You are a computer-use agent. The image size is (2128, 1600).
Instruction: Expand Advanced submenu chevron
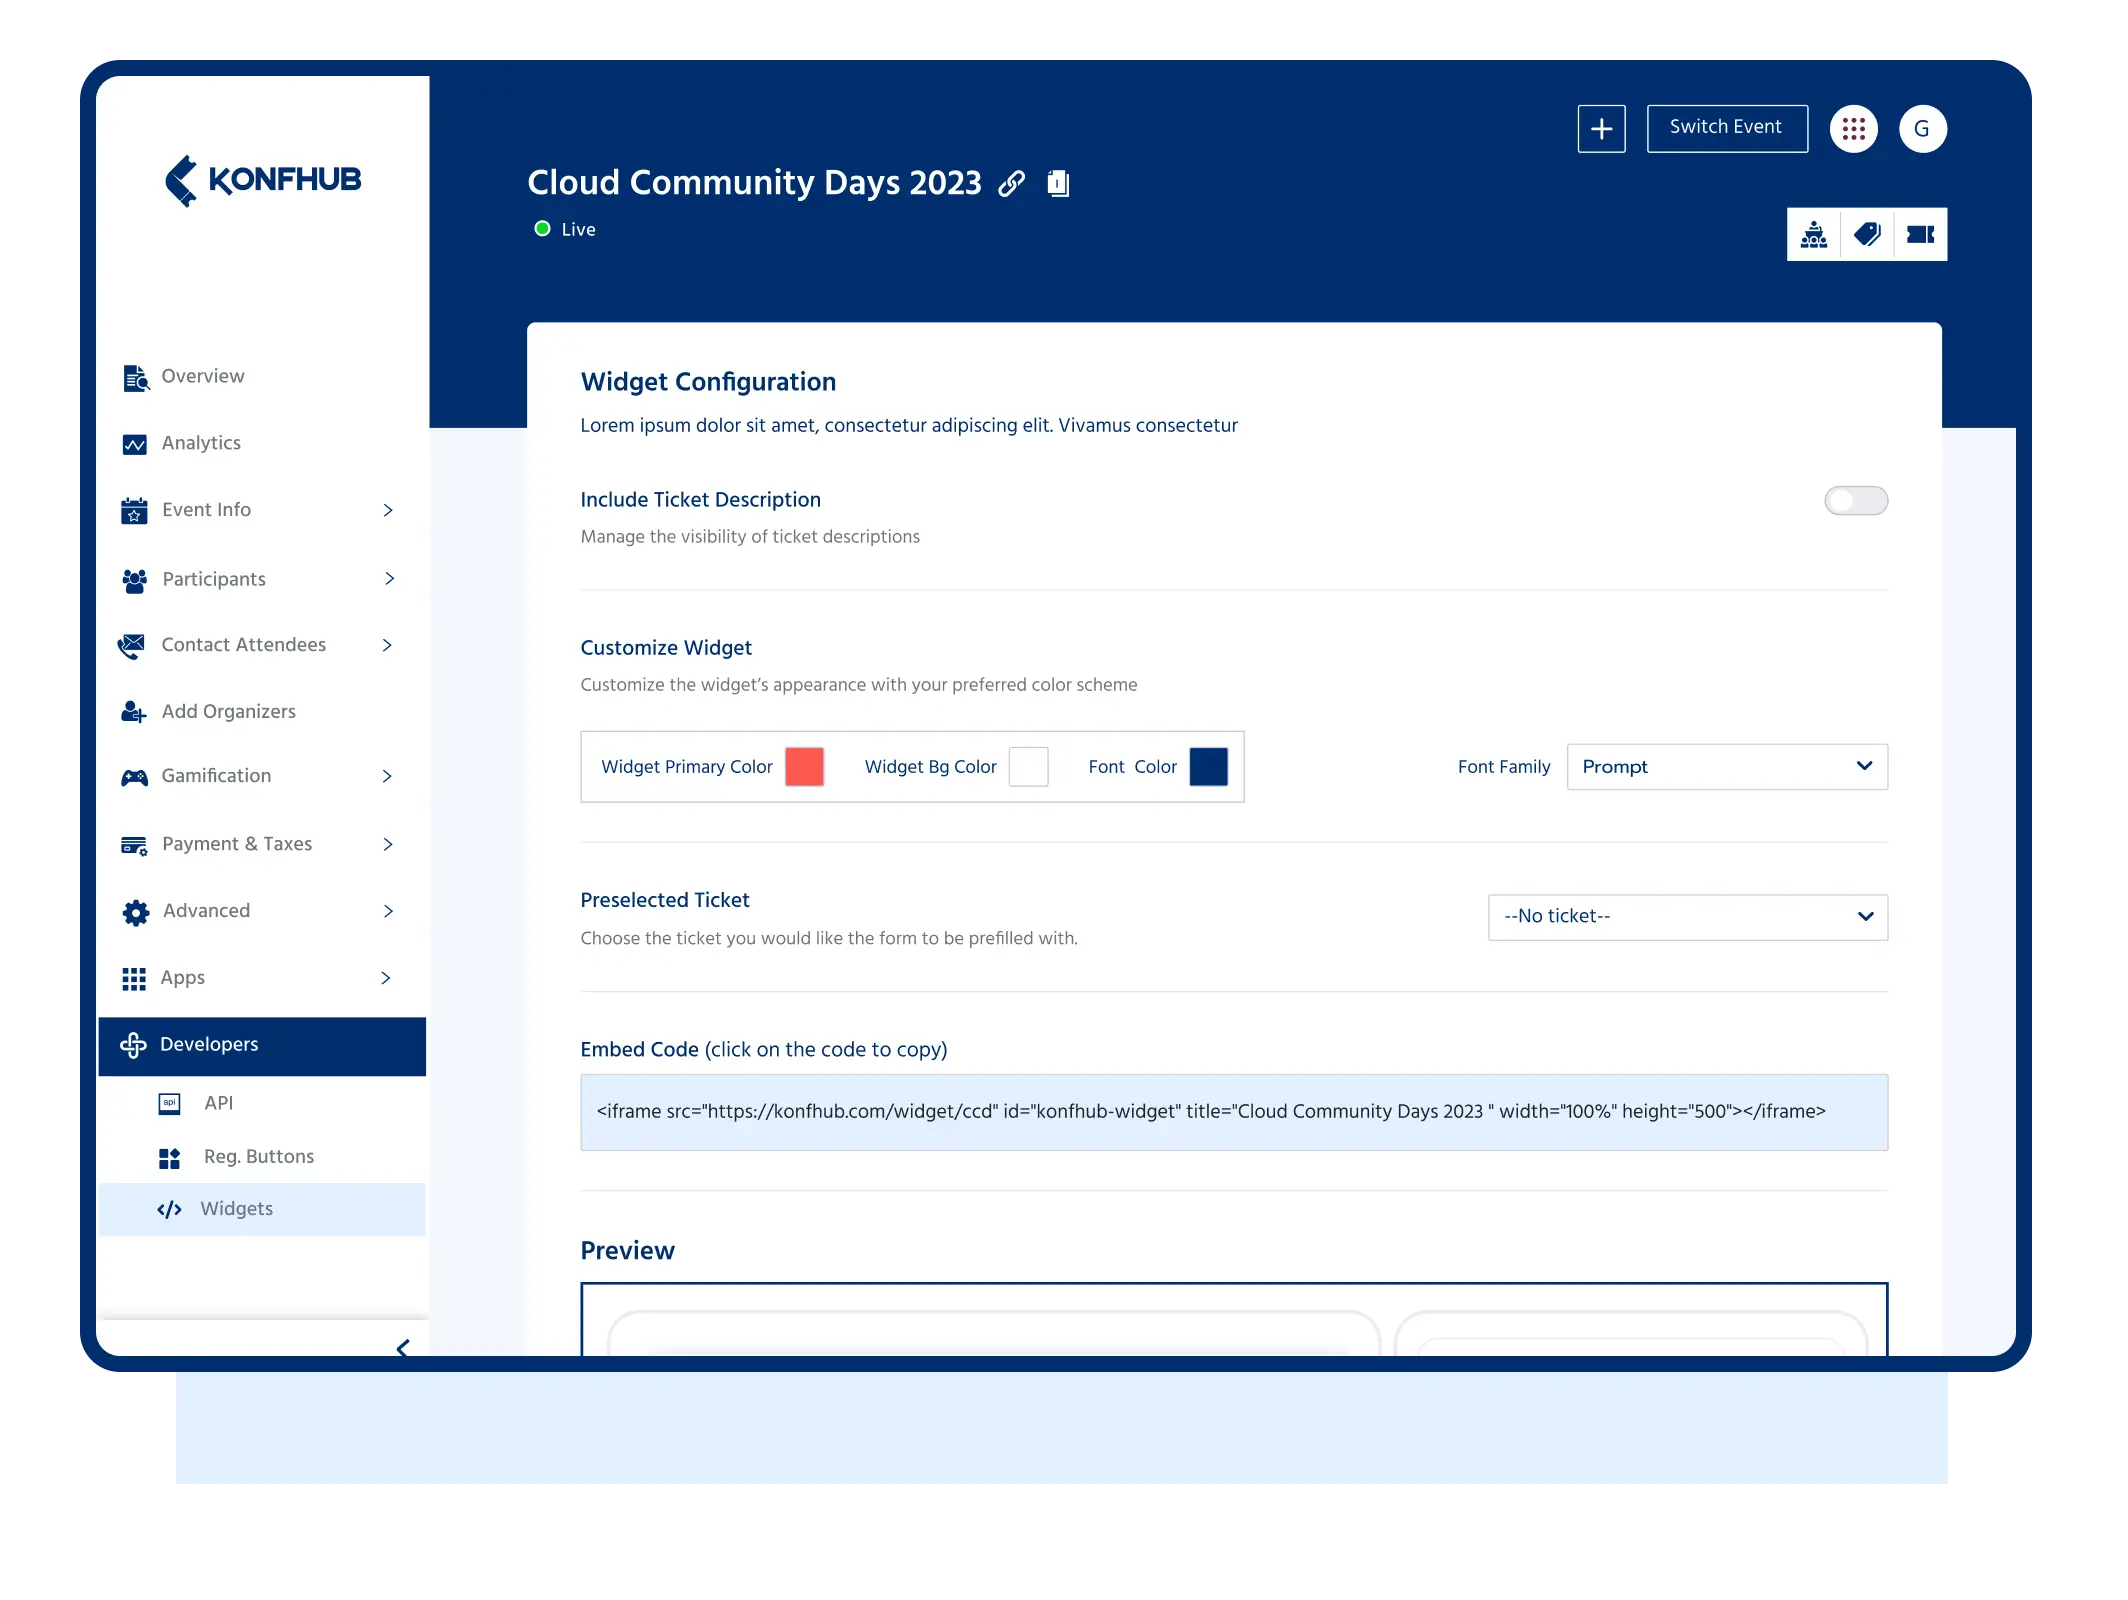[x=388, y=911]
